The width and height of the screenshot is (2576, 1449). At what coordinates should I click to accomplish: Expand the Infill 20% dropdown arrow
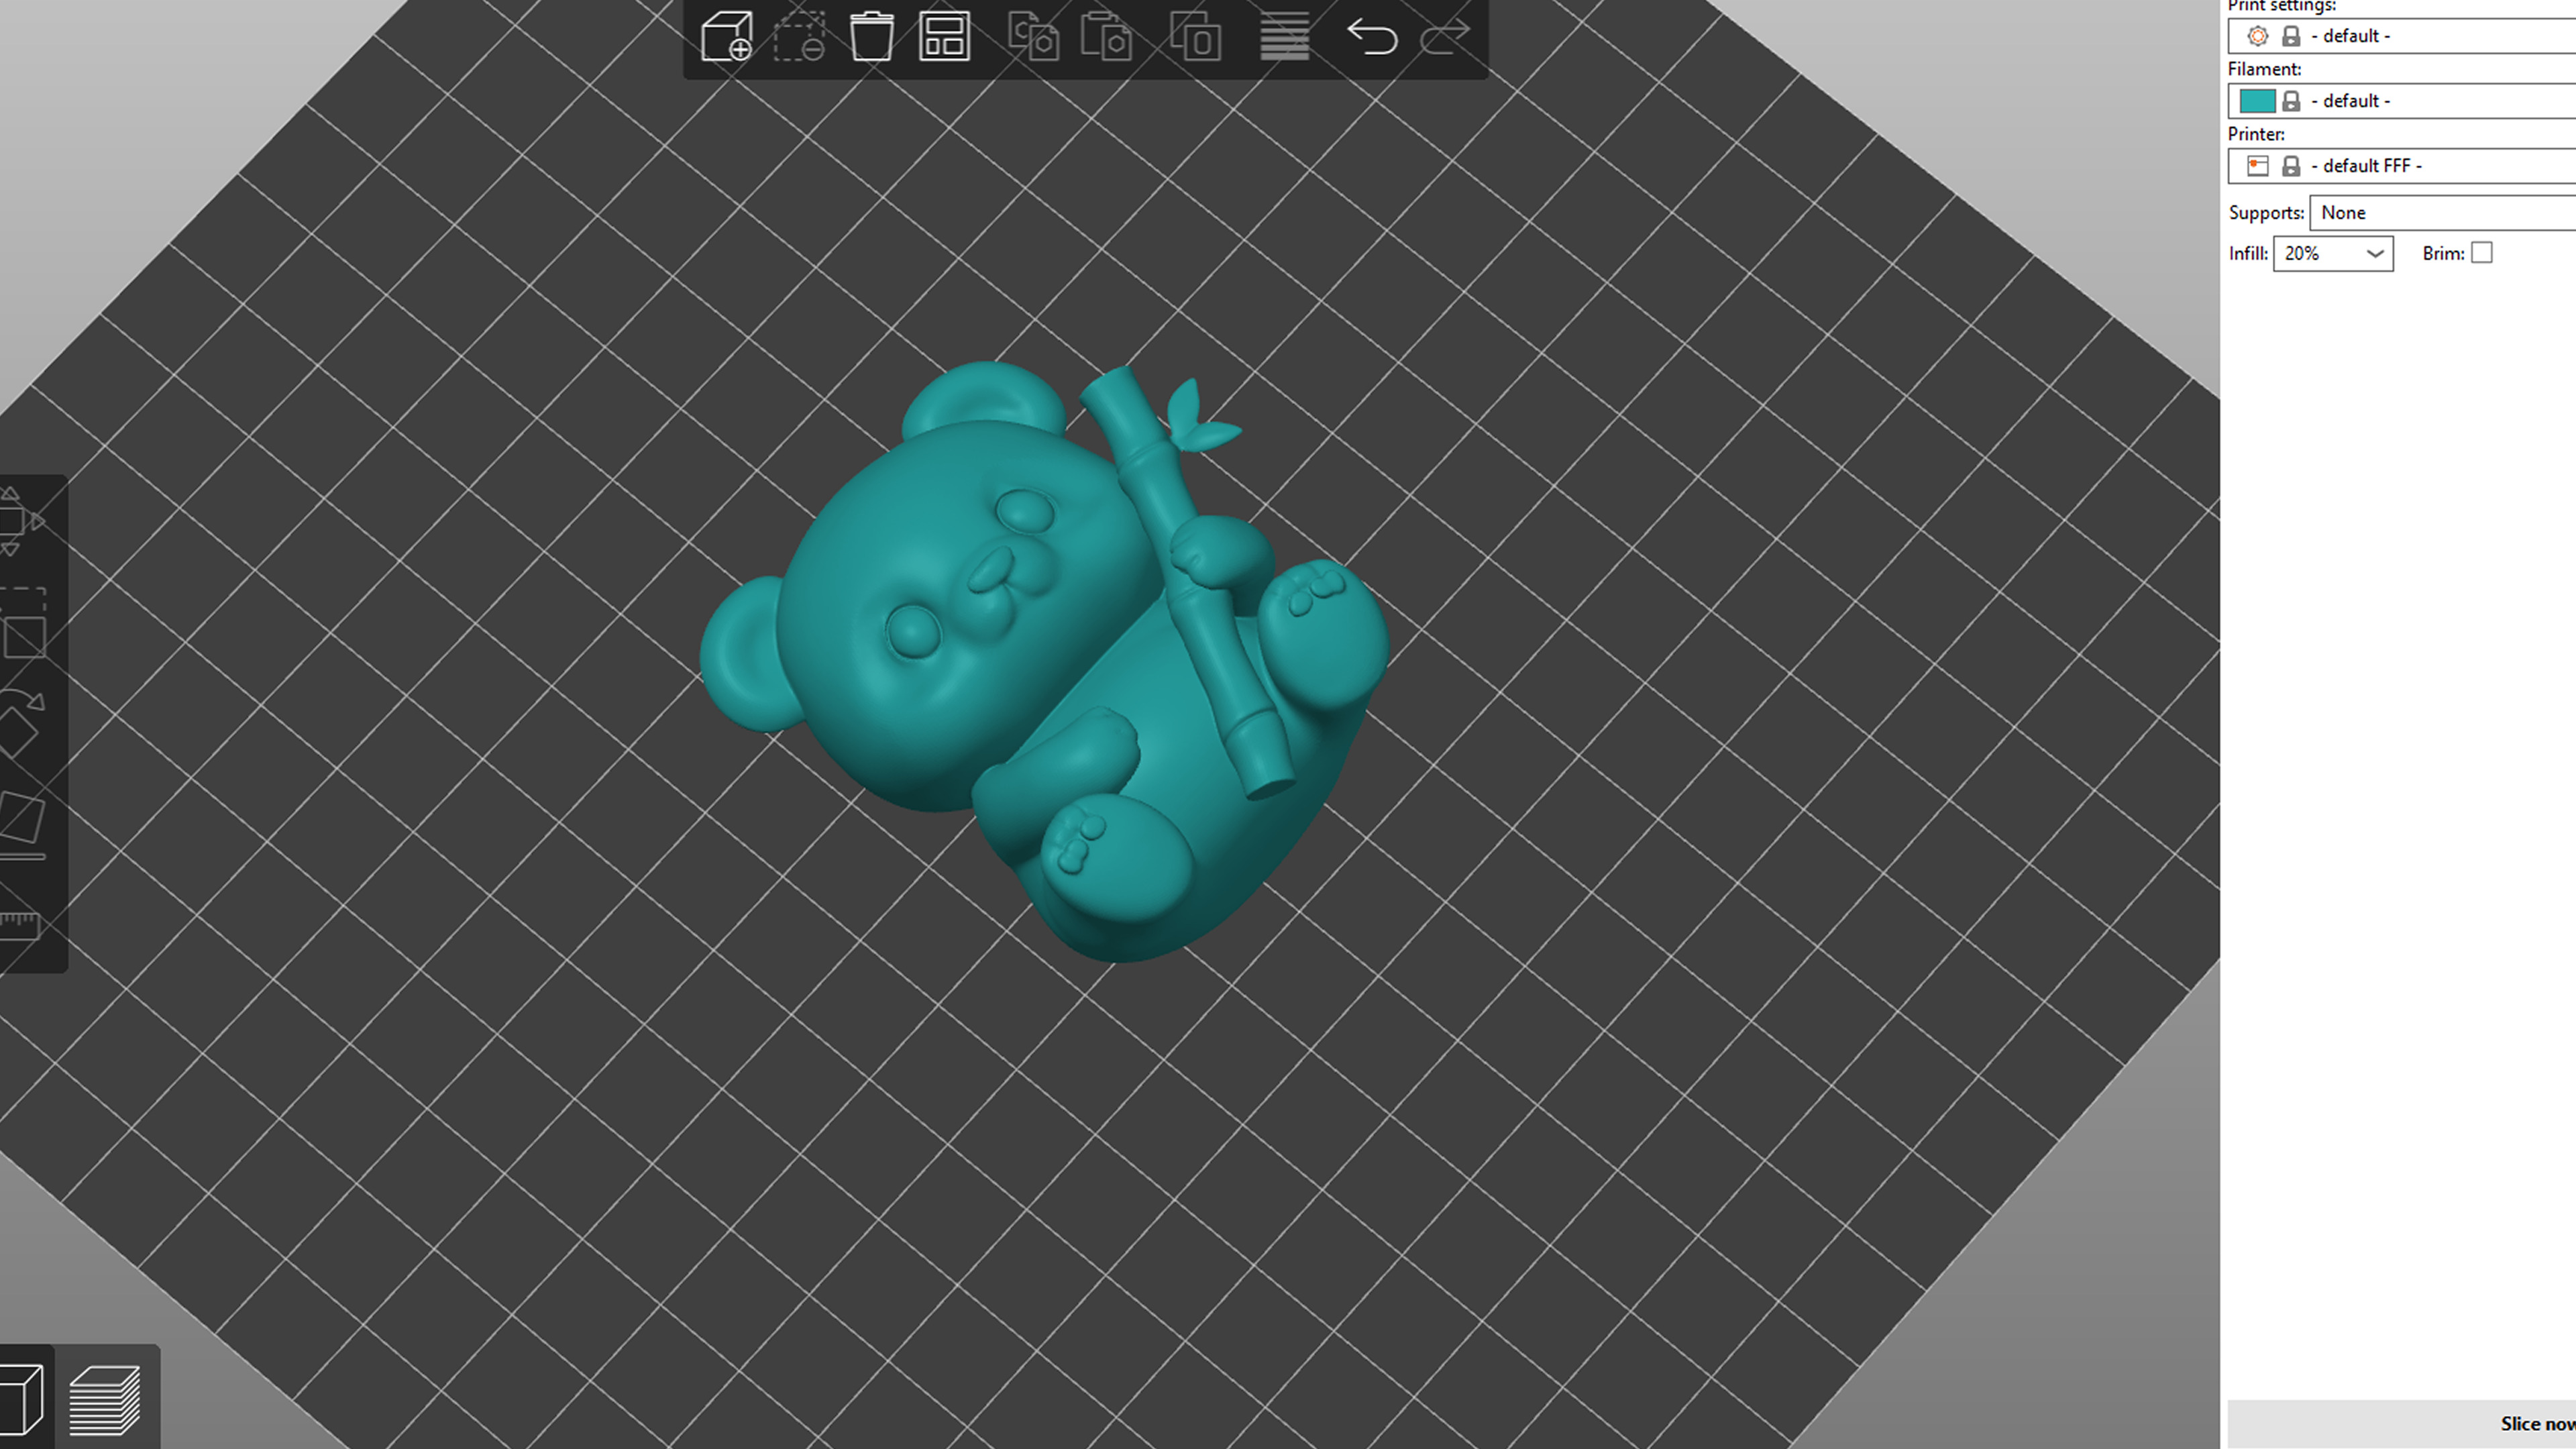tap(2375, 254)
